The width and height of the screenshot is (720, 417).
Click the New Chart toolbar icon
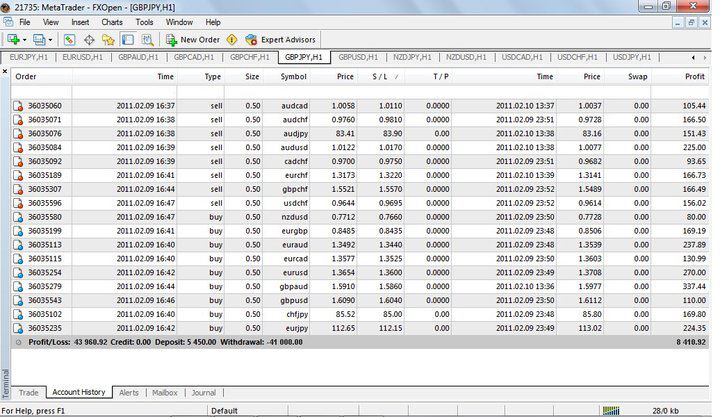click(13, 40)
